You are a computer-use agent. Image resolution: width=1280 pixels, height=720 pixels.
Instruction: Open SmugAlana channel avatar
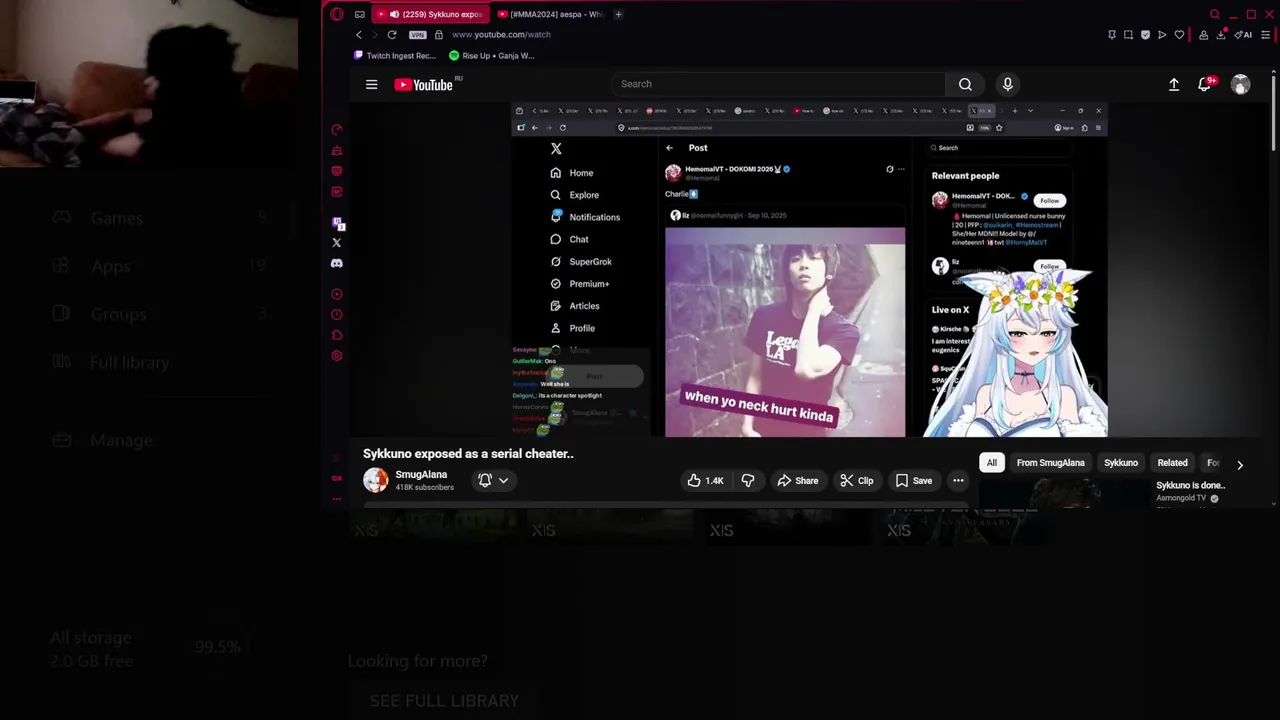pyautogui.click(x=375, y=480)
